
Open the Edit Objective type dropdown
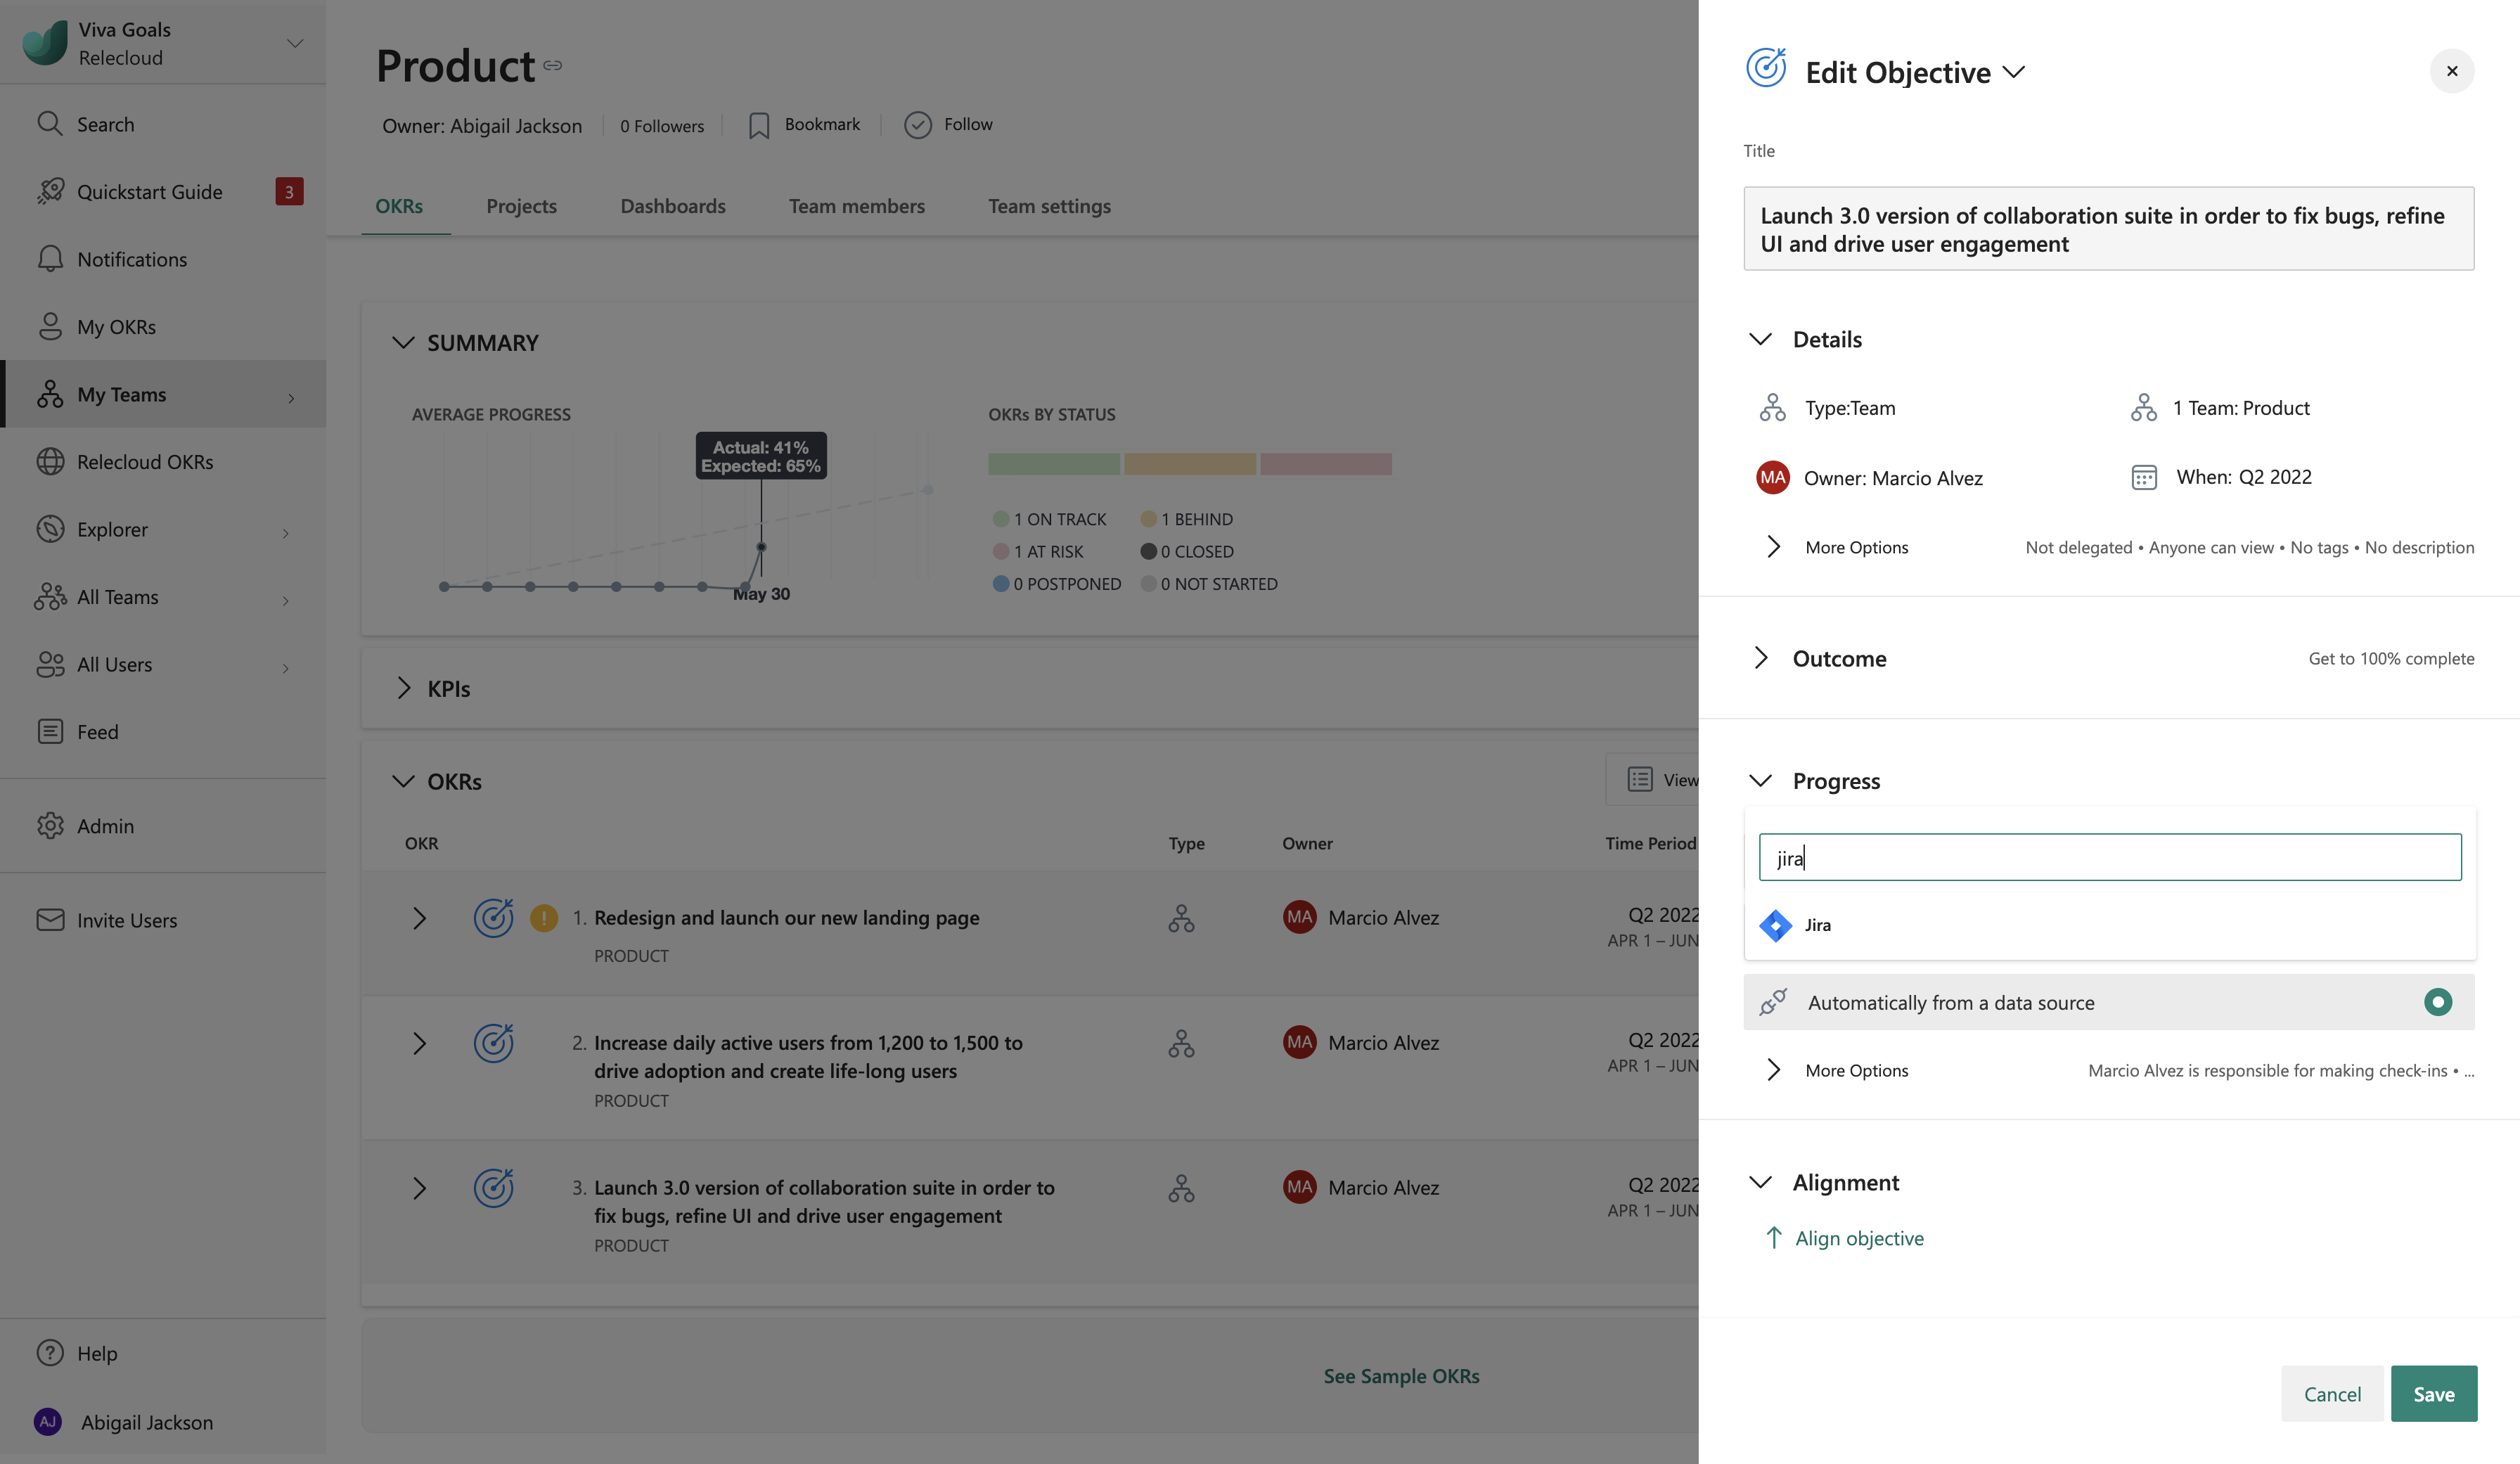pyautogui.click(x=2014, y=72)
